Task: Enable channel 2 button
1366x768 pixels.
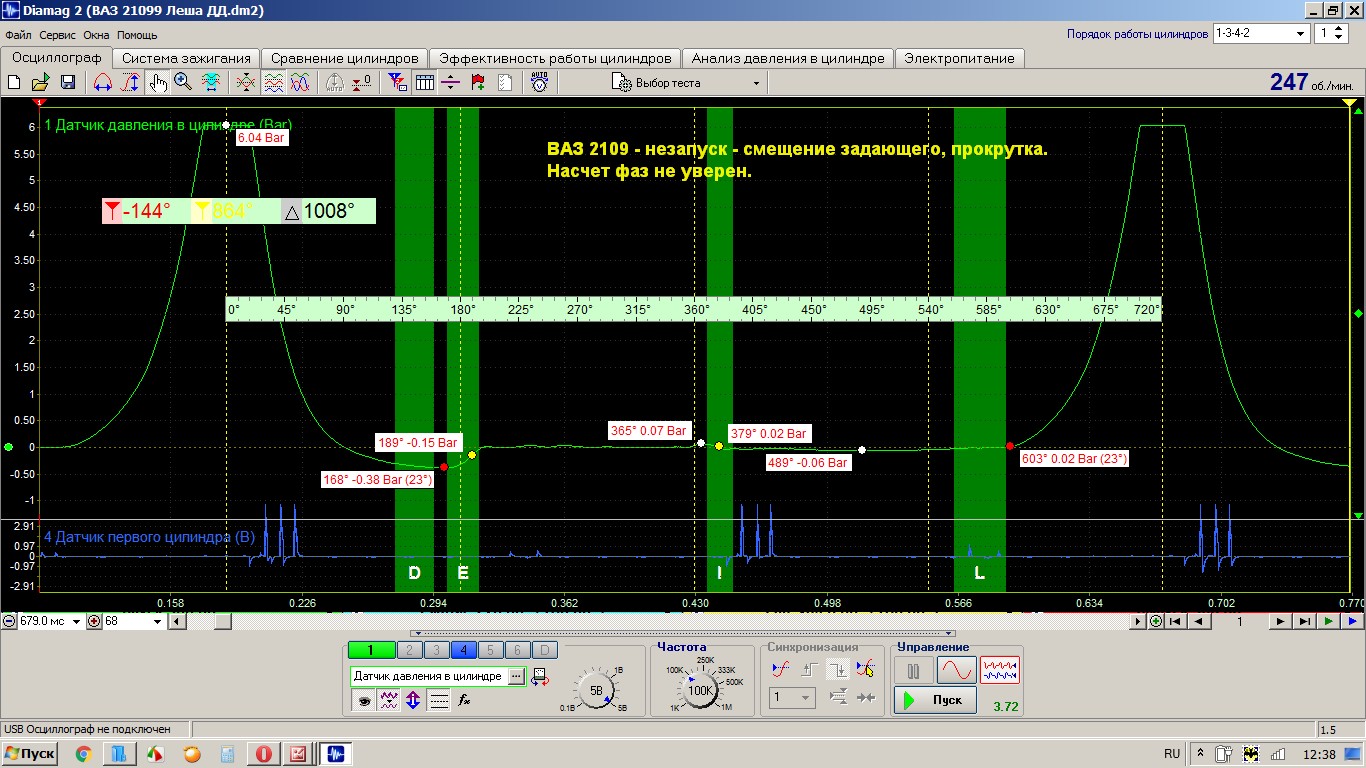Action: [409, 650]
